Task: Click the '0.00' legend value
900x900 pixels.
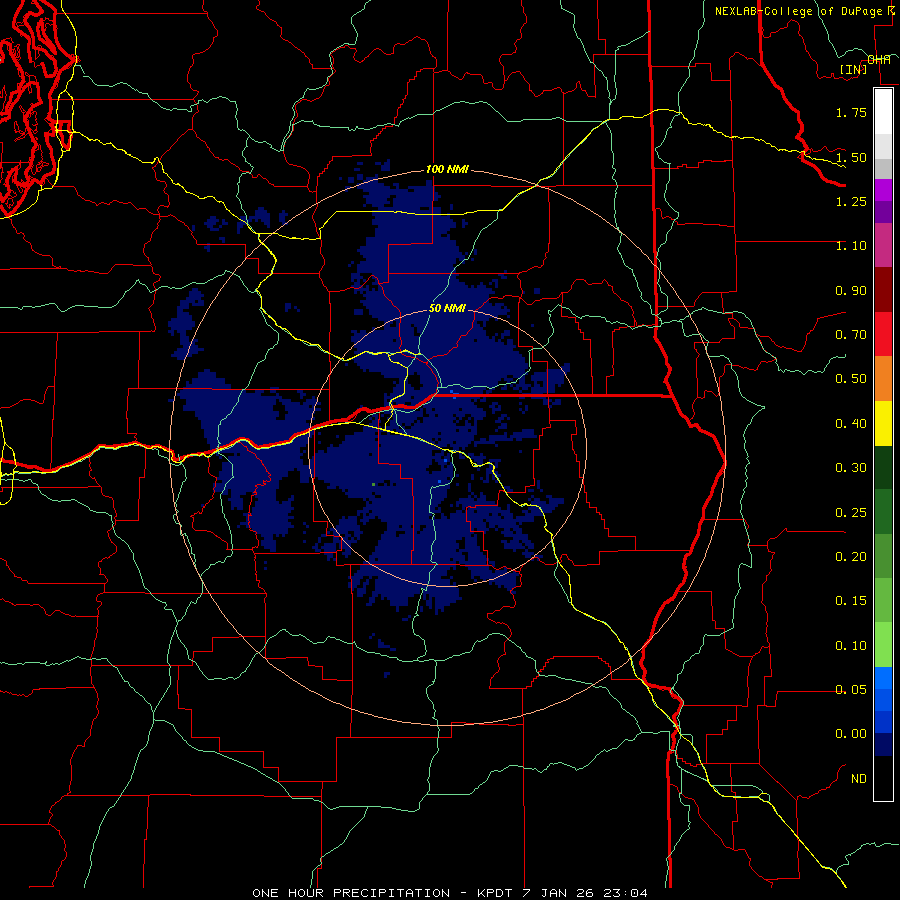Action: coord(851,734)
